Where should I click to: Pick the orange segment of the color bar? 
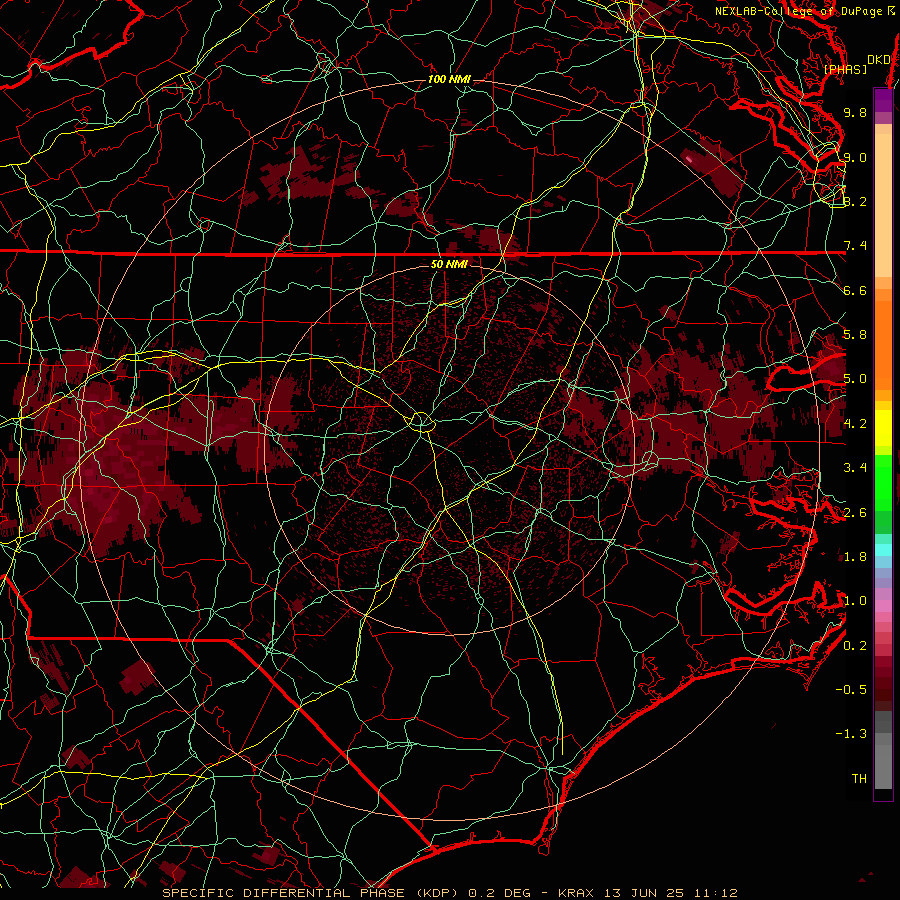coord(883,344)
